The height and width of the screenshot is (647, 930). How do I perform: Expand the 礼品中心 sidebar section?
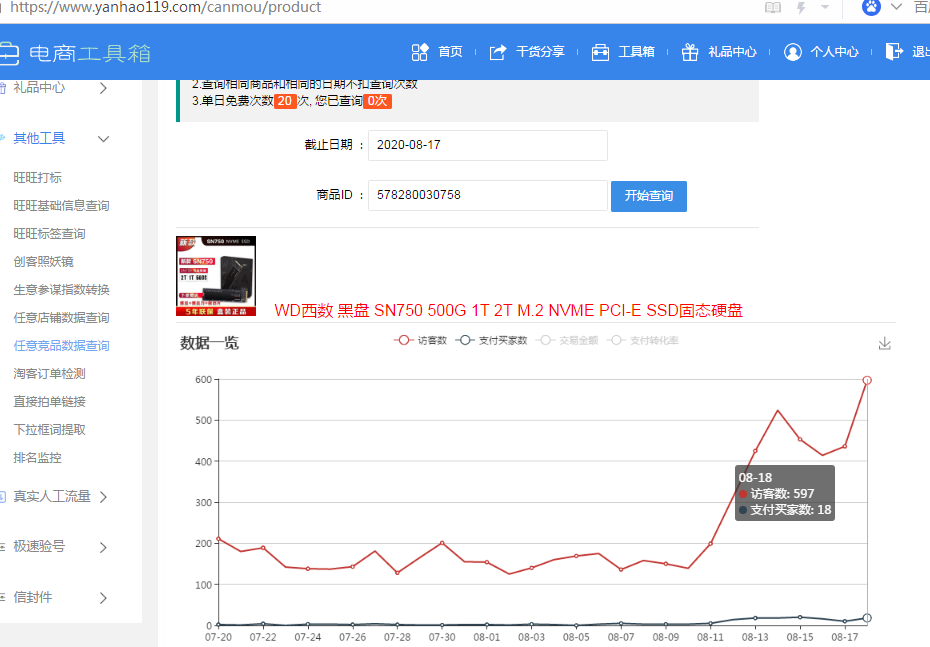[x=103, y=88]
